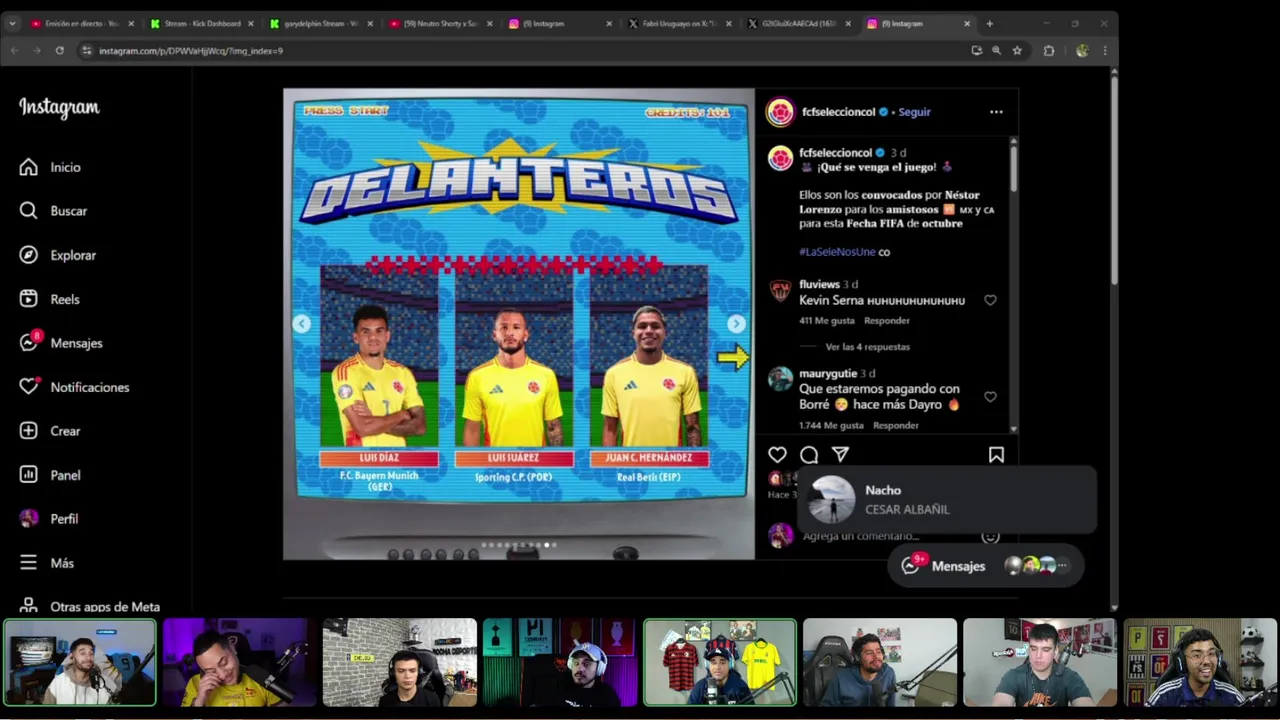Open the Chrome three-dot menu
1280x720 pixels.
pyautogui.click(x=1104, y=50)
